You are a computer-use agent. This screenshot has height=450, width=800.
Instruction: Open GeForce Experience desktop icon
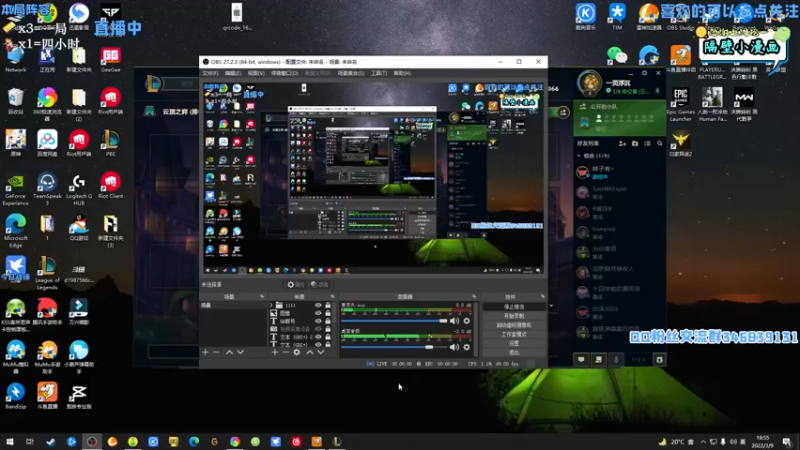15,189
